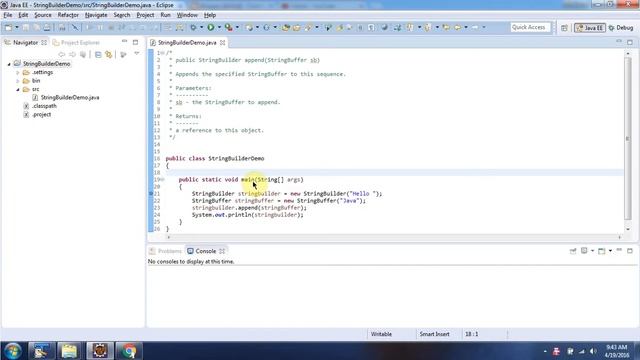This screenshot has width=640, height=360.
Task: Toggle the breakpoint marker on line 21
Action: [151, 193]
